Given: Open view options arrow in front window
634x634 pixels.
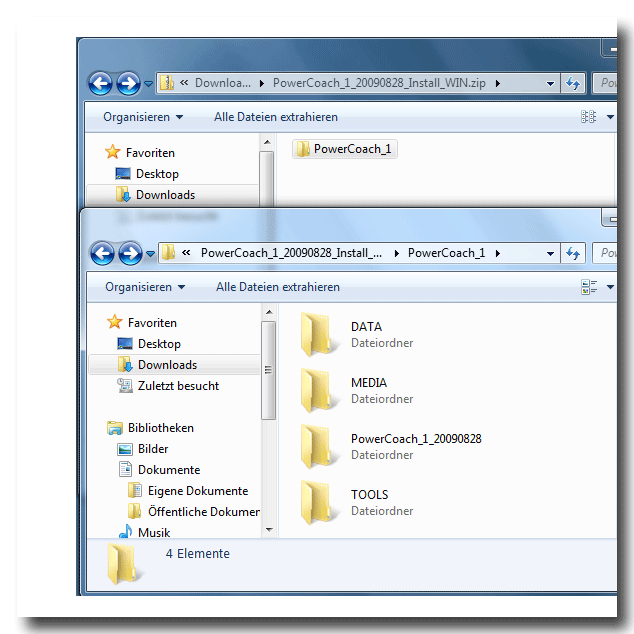Looking at the screenshot, I should tap(610, 287).
